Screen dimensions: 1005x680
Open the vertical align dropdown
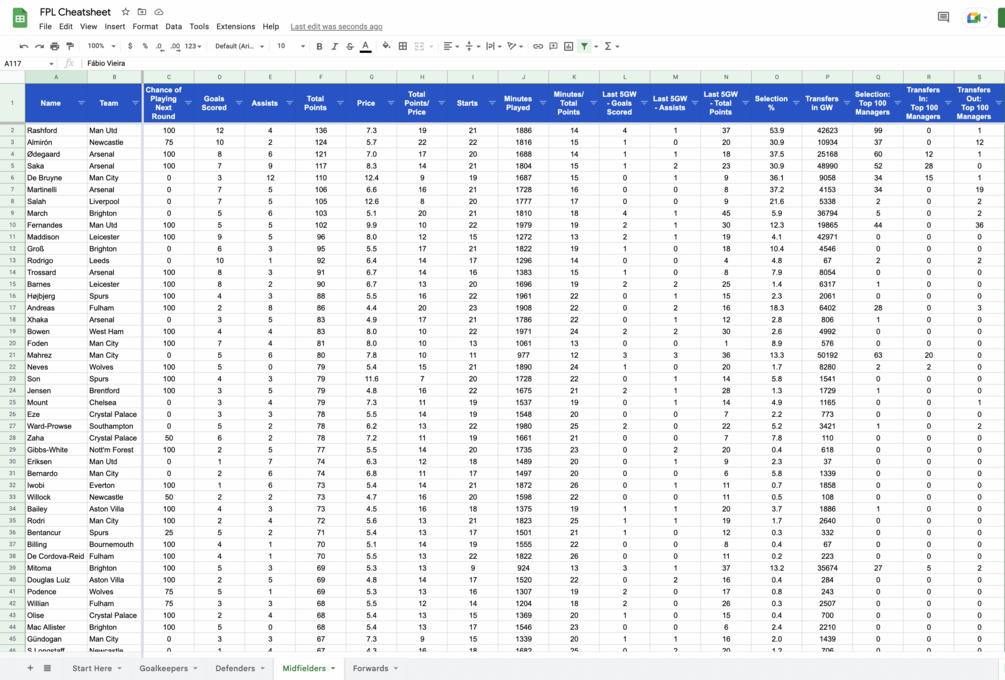(x=472, y=46)
